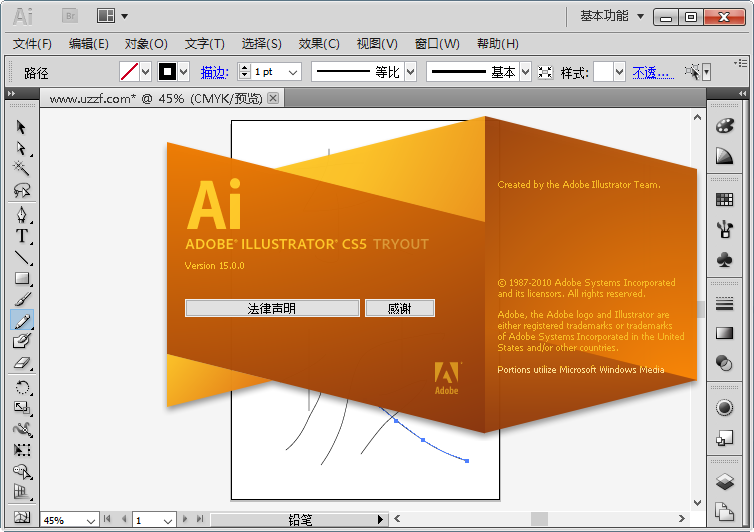754x532 pixels.
Task: Open the arrange documents dropdown
Action: coord(113,16)
